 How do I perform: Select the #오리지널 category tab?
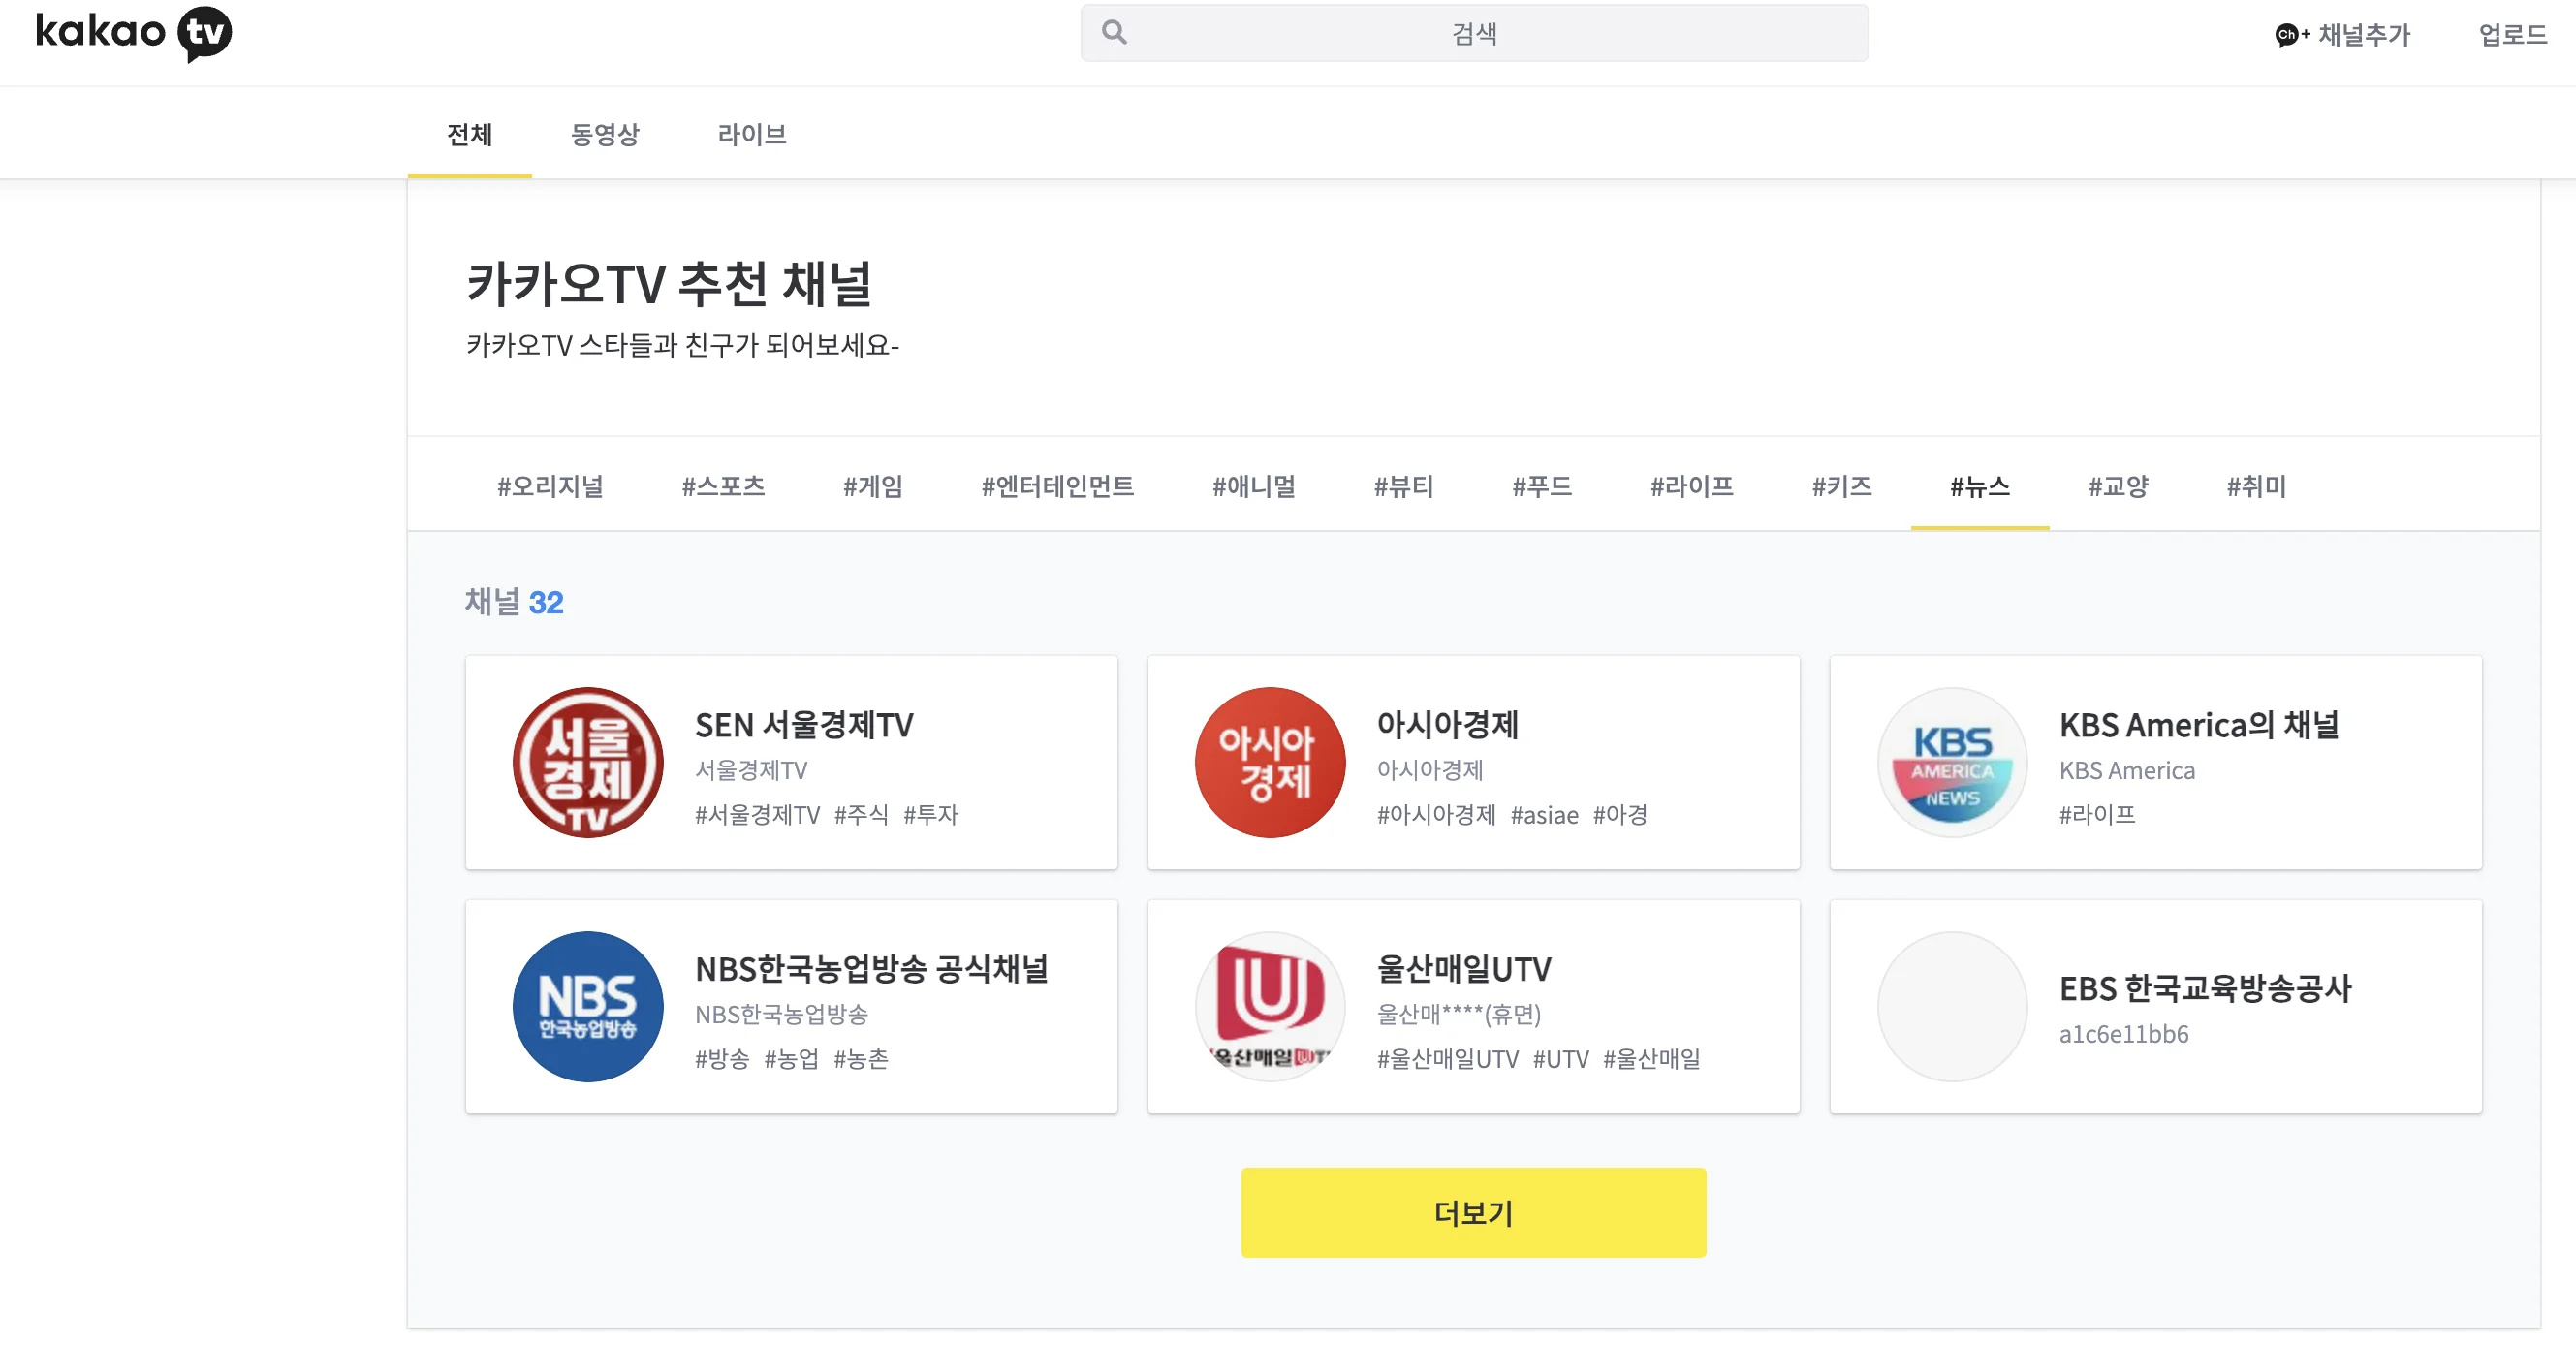point(550,486)
